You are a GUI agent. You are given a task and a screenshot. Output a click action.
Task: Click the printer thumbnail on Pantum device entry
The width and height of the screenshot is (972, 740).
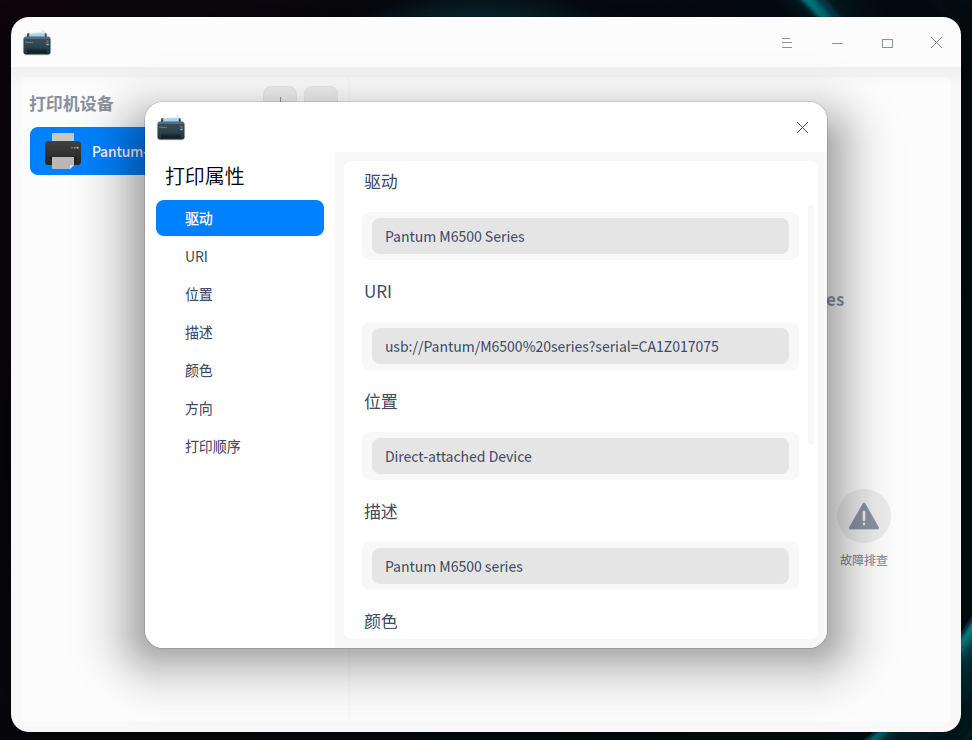pos(64,151)
